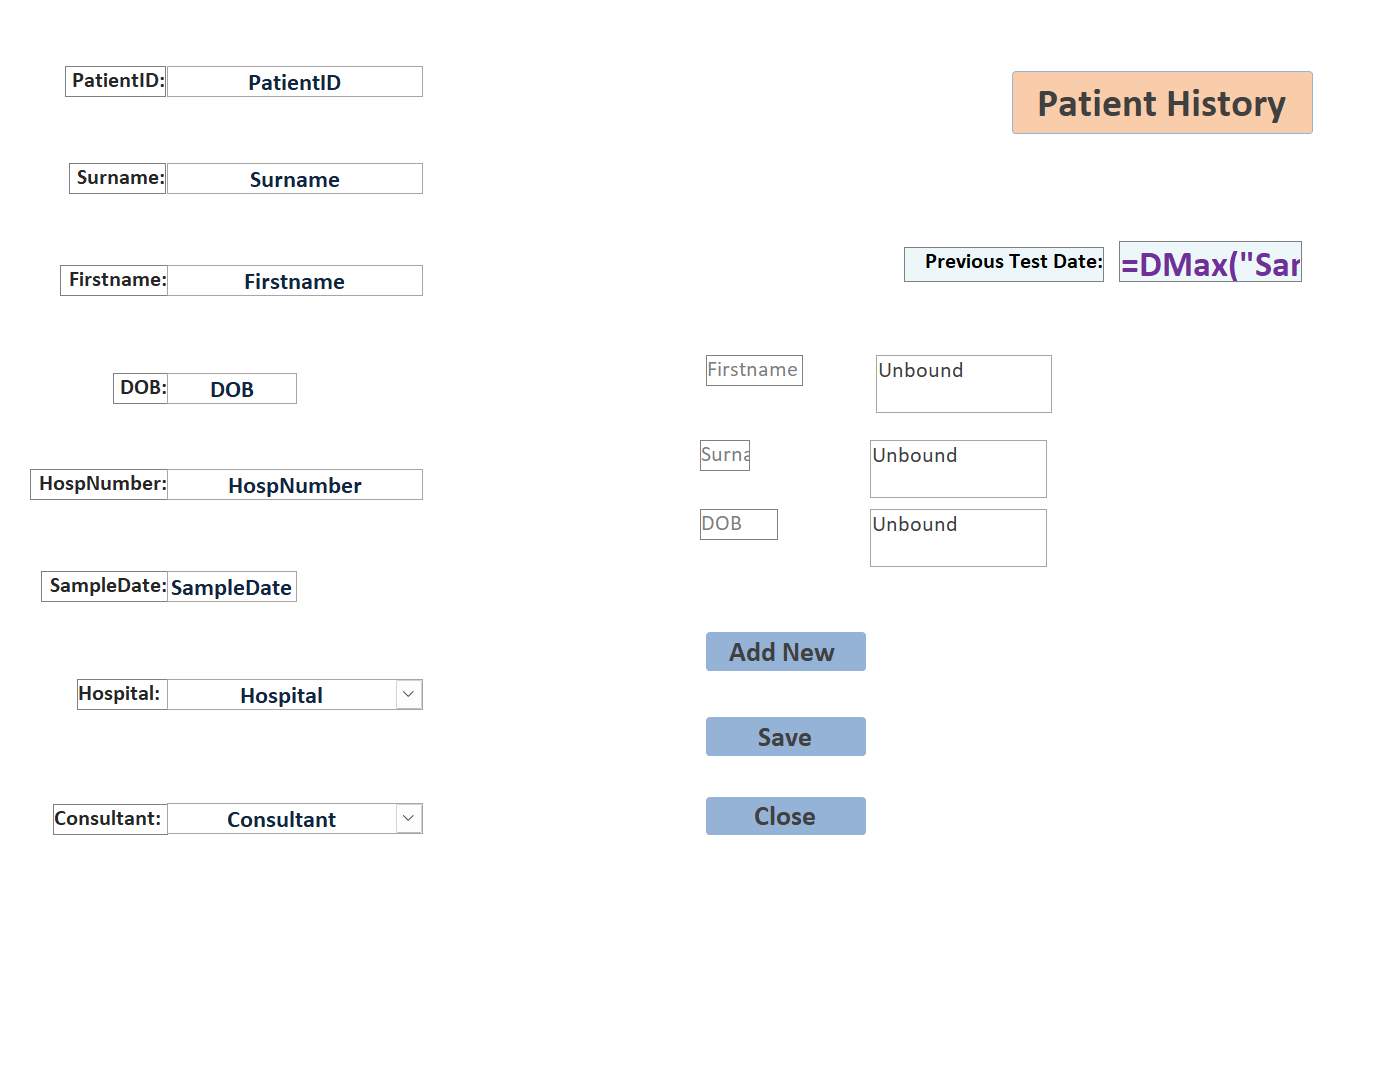The width and height of the screenshot is (1393, 1078).
Task: Focus the DOB input field
Action: (x=232, y=389)
